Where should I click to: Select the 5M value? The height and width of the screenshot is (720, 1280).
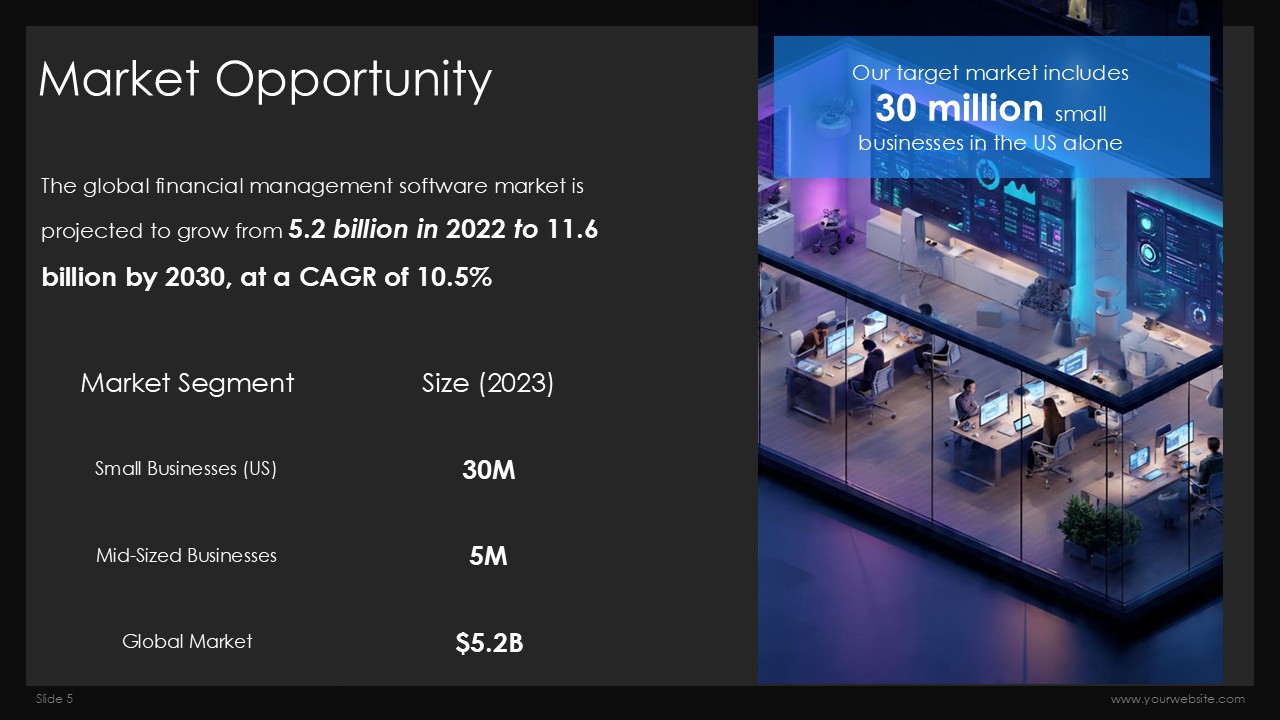(x=488, y=556)
